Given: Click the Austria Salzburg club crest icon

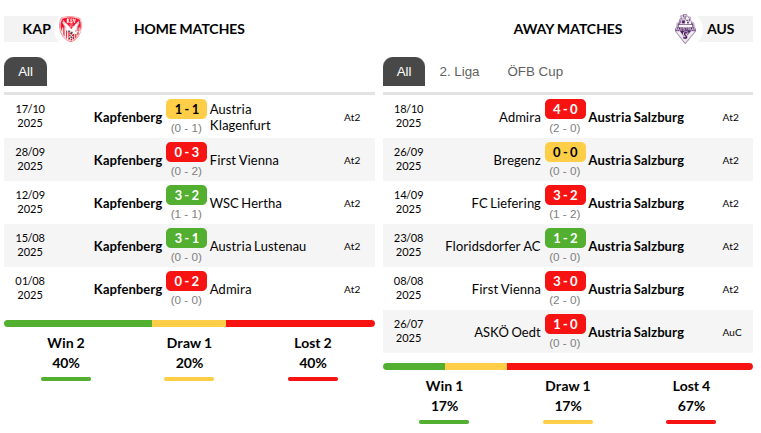Looking at the screenshot, I should tap(684, 29).
